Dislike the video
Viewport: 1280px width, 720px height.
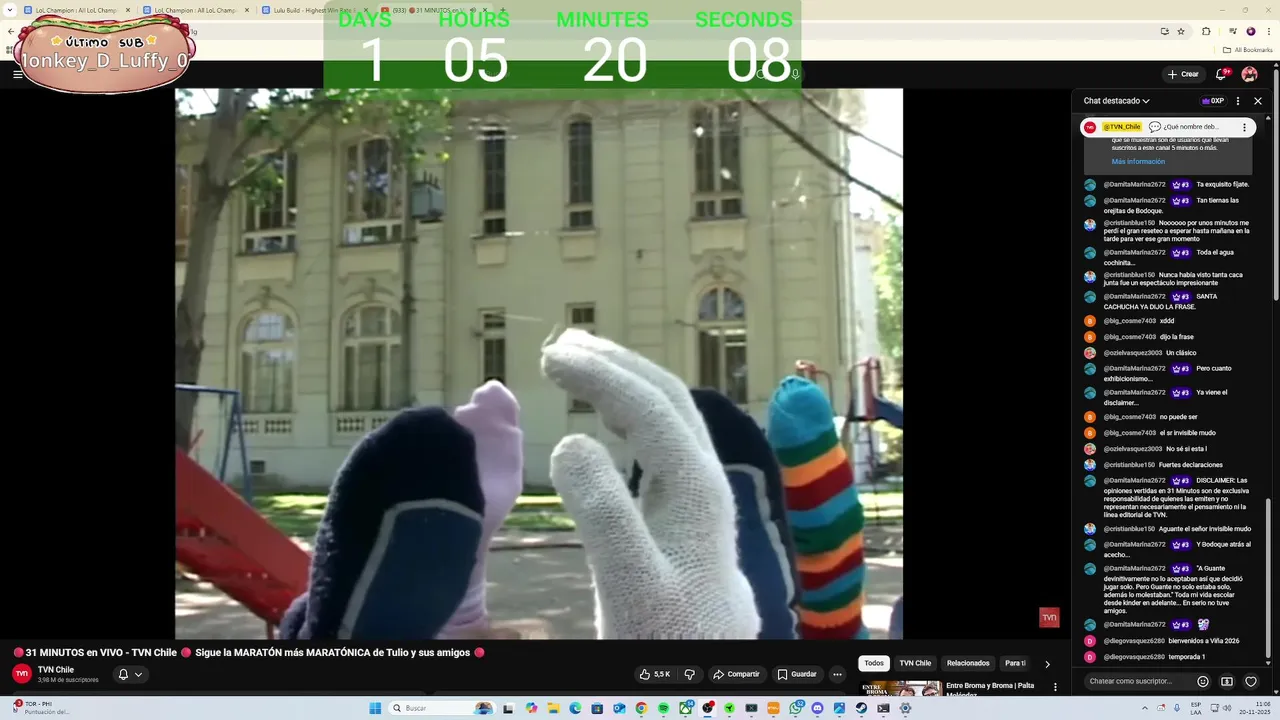689,674
